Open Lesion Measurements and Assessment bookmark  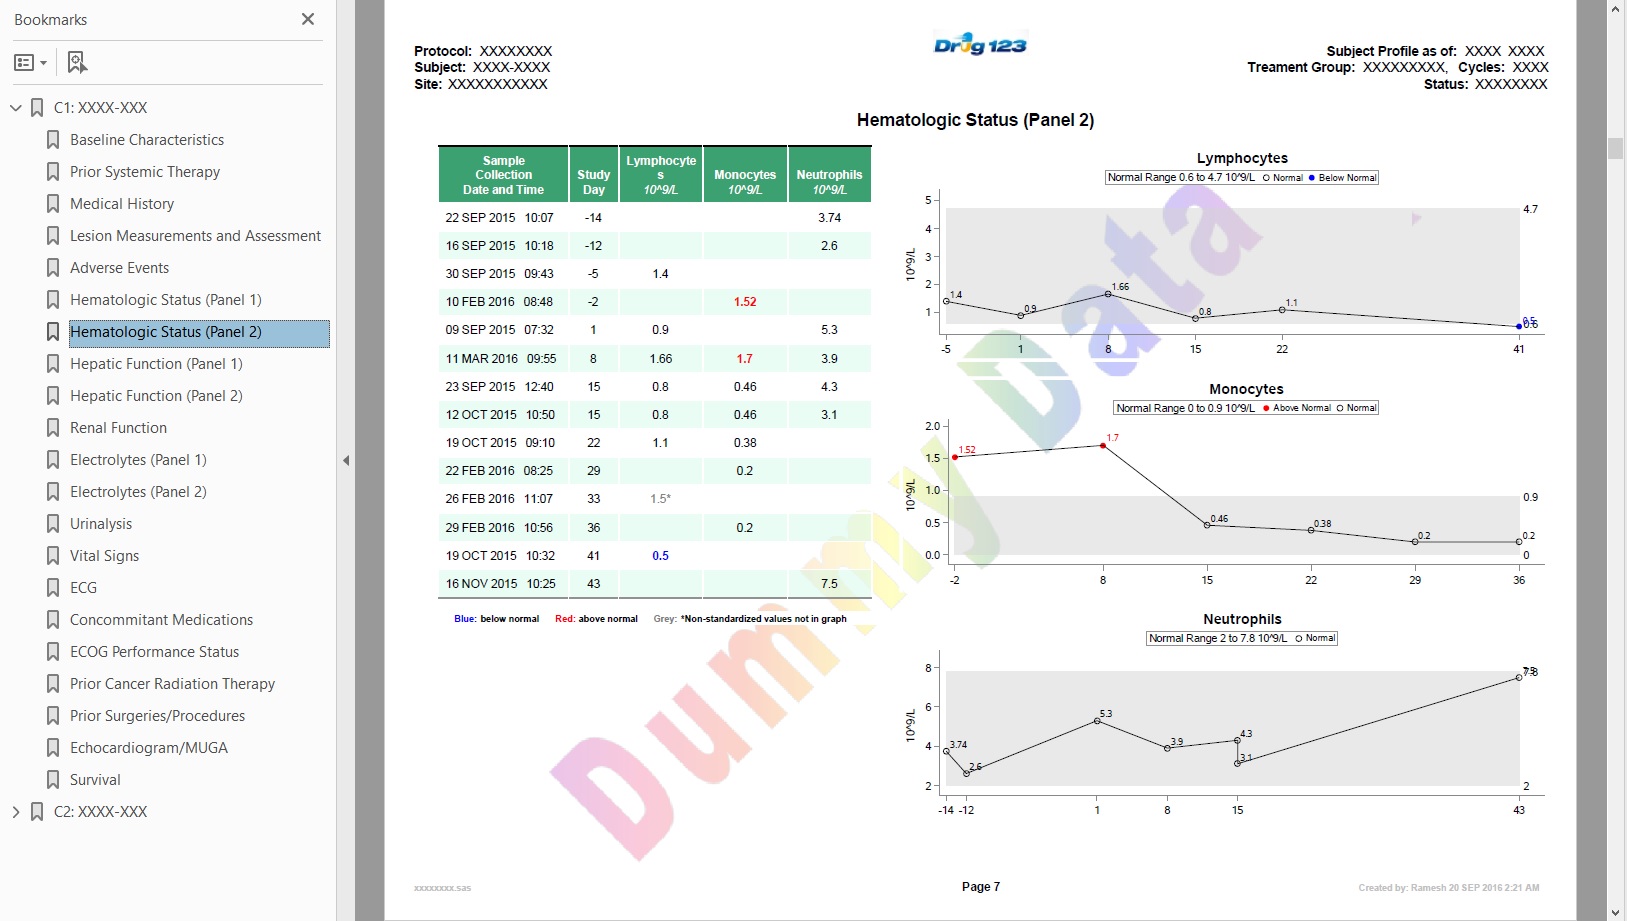(195, 236)
